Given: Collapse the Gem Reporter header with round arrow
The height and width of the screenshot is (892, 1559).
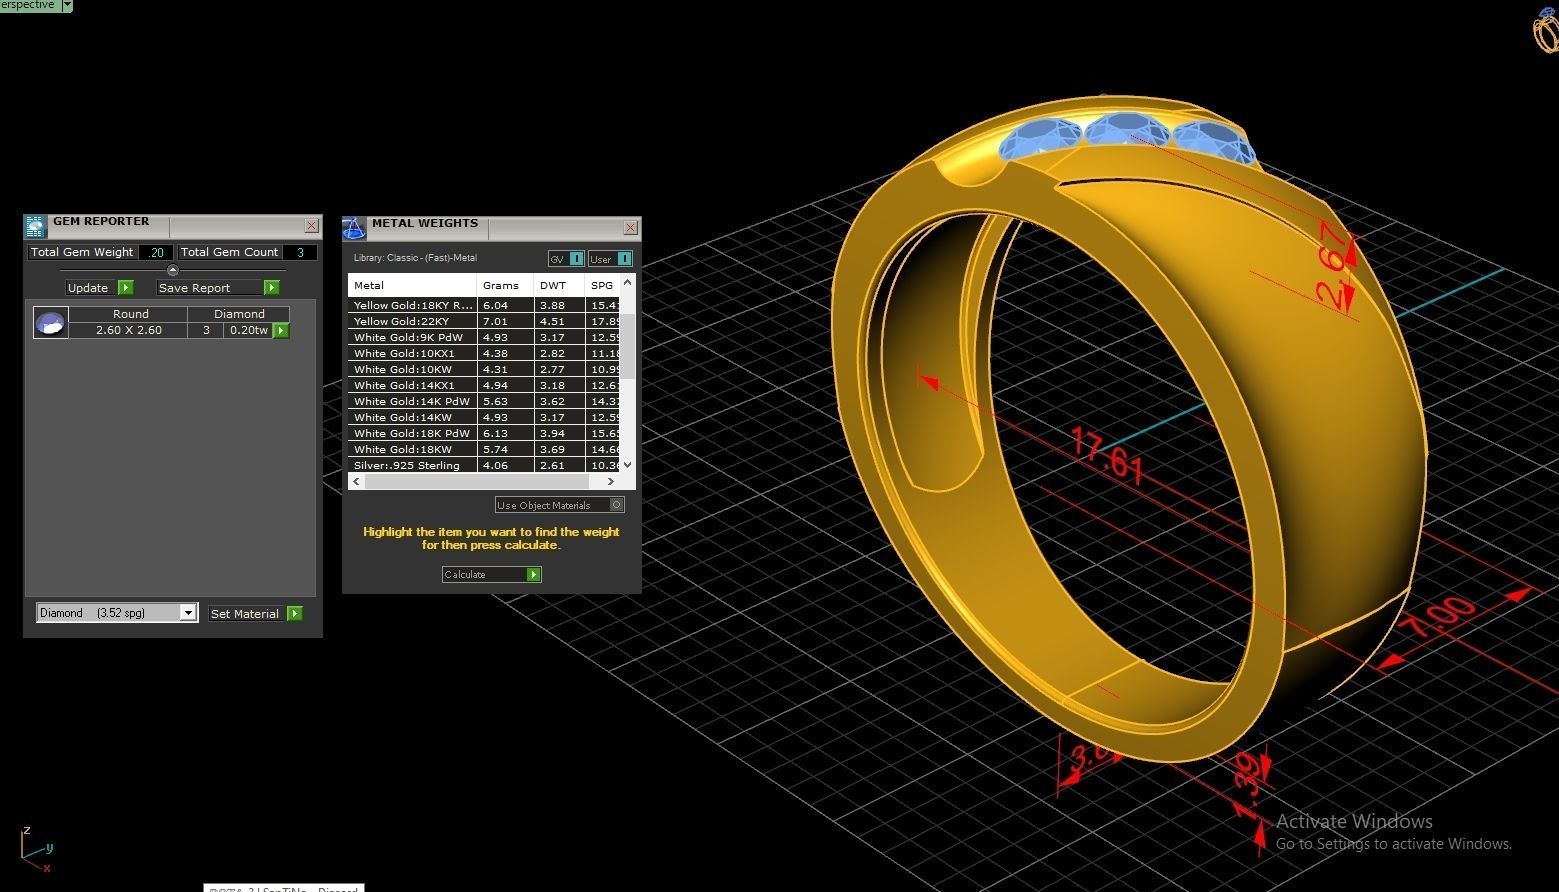Looking at the screenshot, I should [x=172, y=270].
